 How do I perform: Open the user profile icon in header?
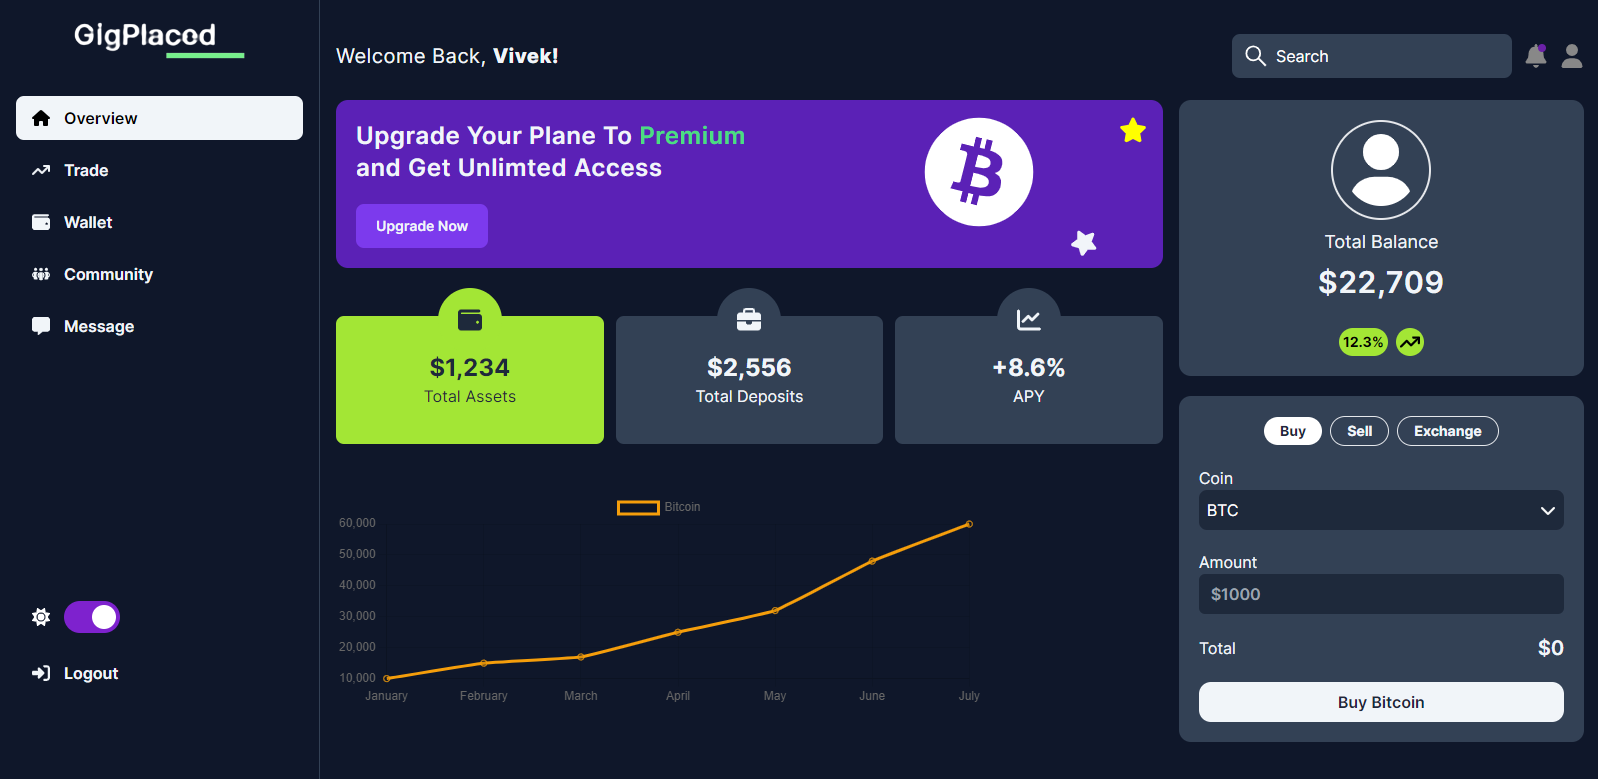pyautogui.click(x=1572, y=56)
